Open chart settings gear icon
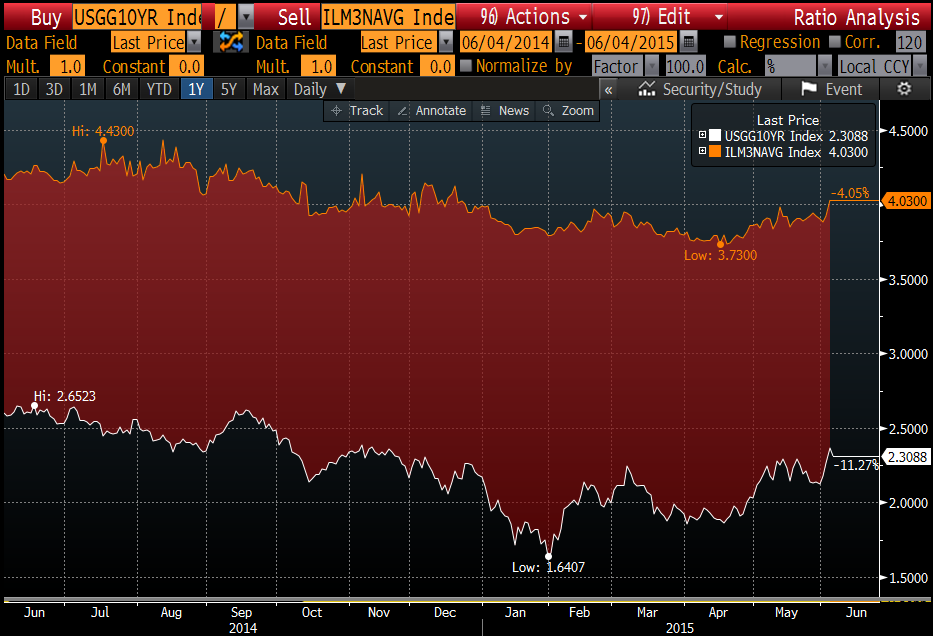Viewport: 933px width, 636px height. 904,89
